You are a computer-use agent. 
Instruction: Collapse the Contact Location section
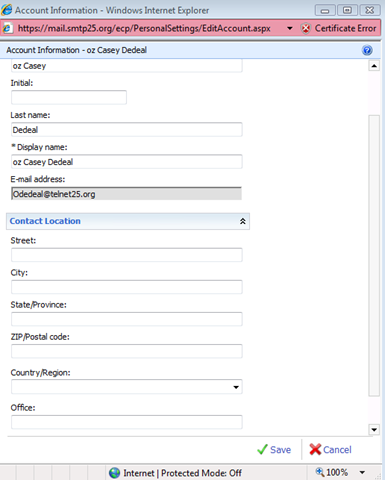pos(243,221)
